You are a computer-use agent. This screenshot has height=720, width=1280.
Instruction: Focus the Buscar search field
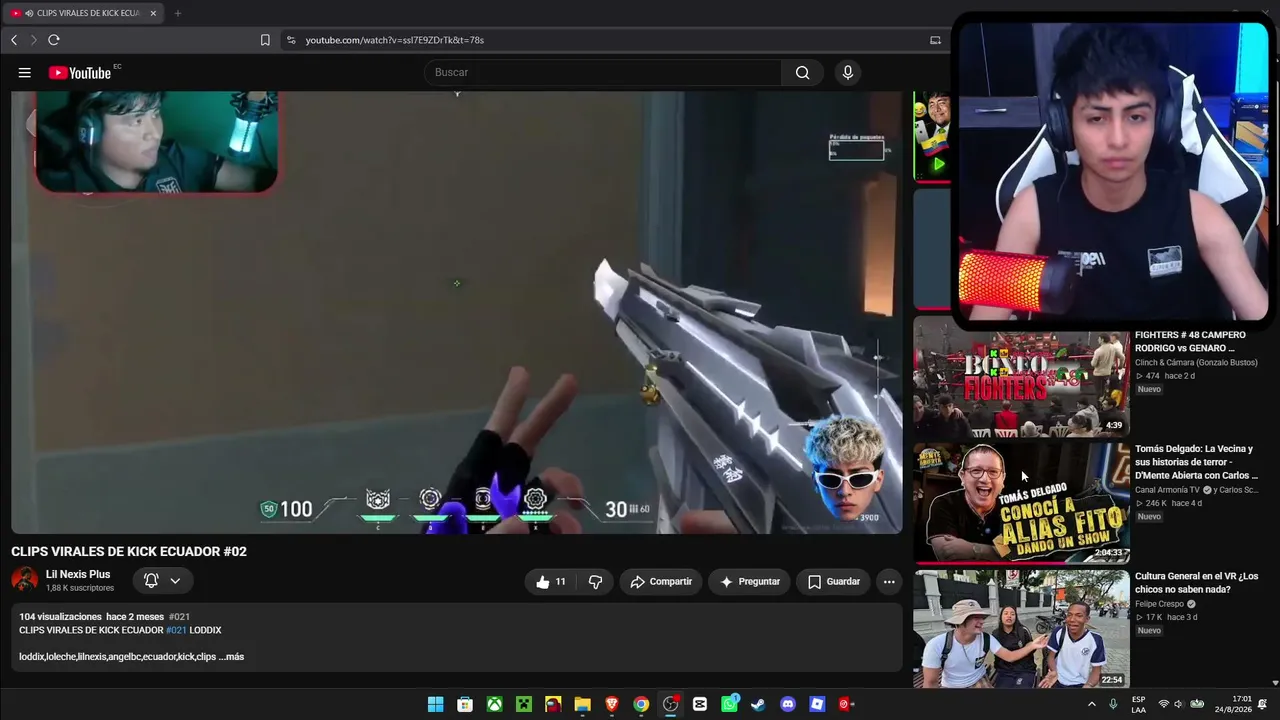(603, 72)
